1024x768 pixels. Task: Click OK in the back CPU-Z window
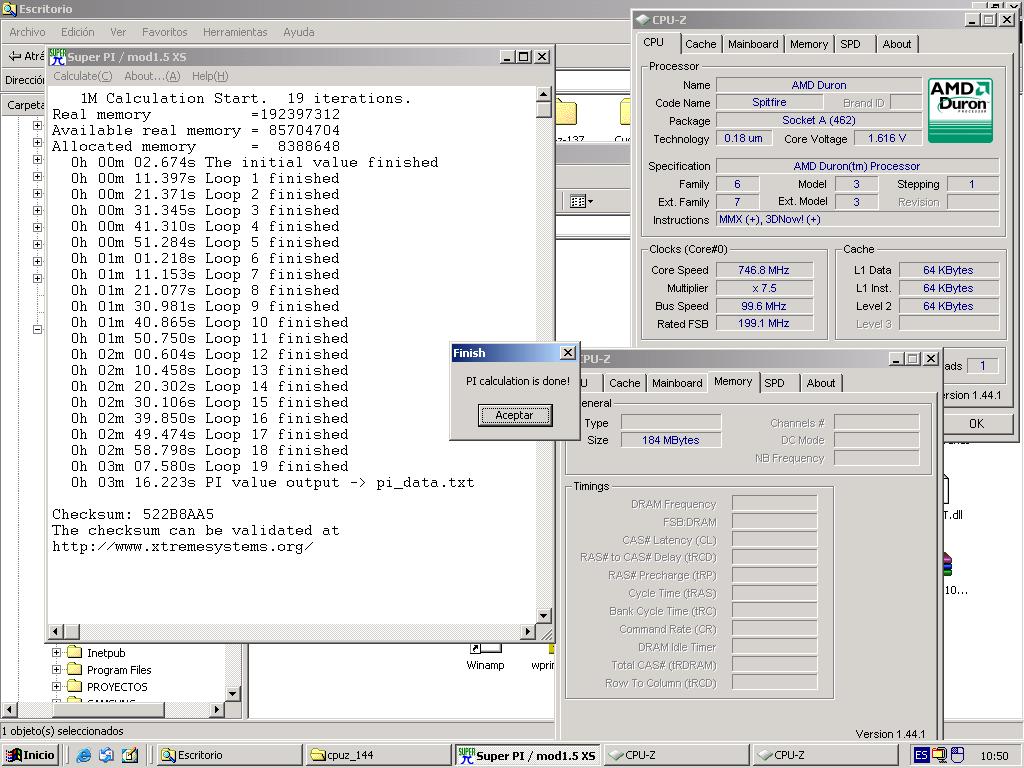(x=976, y=424)
